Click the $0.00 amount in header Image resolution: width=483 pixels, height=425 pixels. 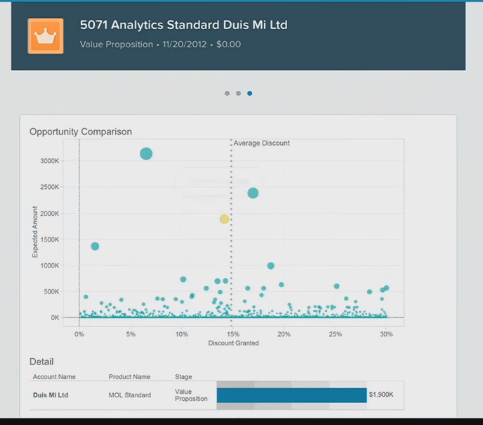click(228, 44)
